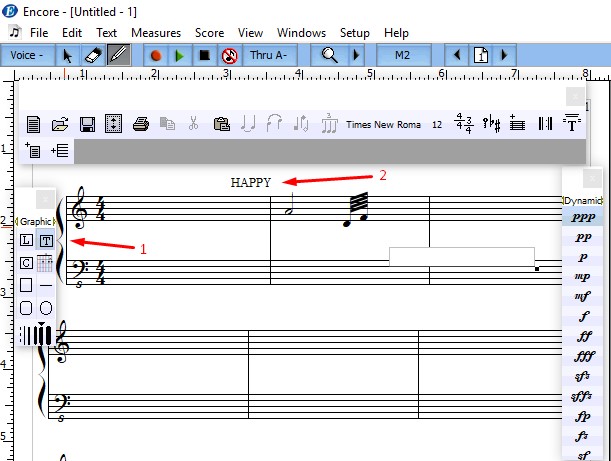This screenshot has height=461, width=611.
Task: Go to the previous page
Action: [x=457, y=55]
